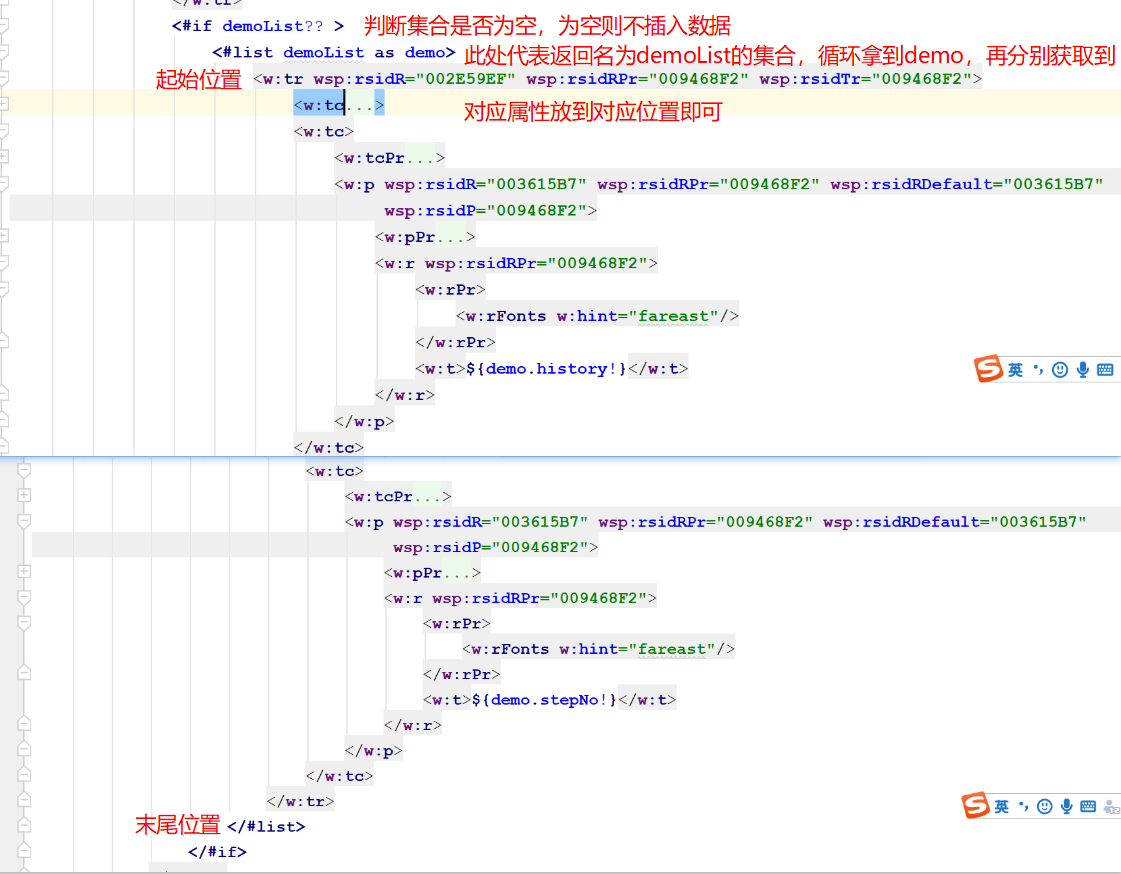Click the ${demo.stepNo!} expression

pos(544,700)
